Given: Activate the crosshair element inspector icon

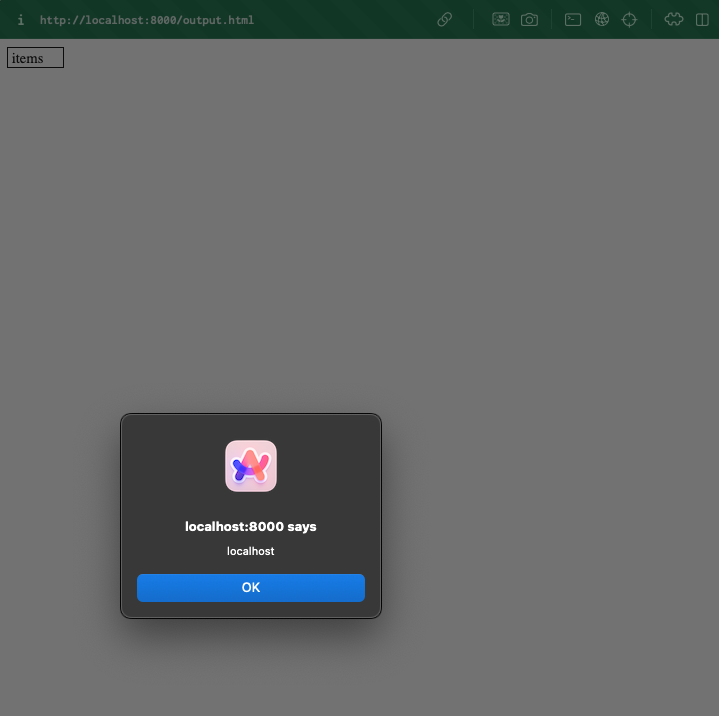Looking at the screenshot, I should (x=629, y=20).
